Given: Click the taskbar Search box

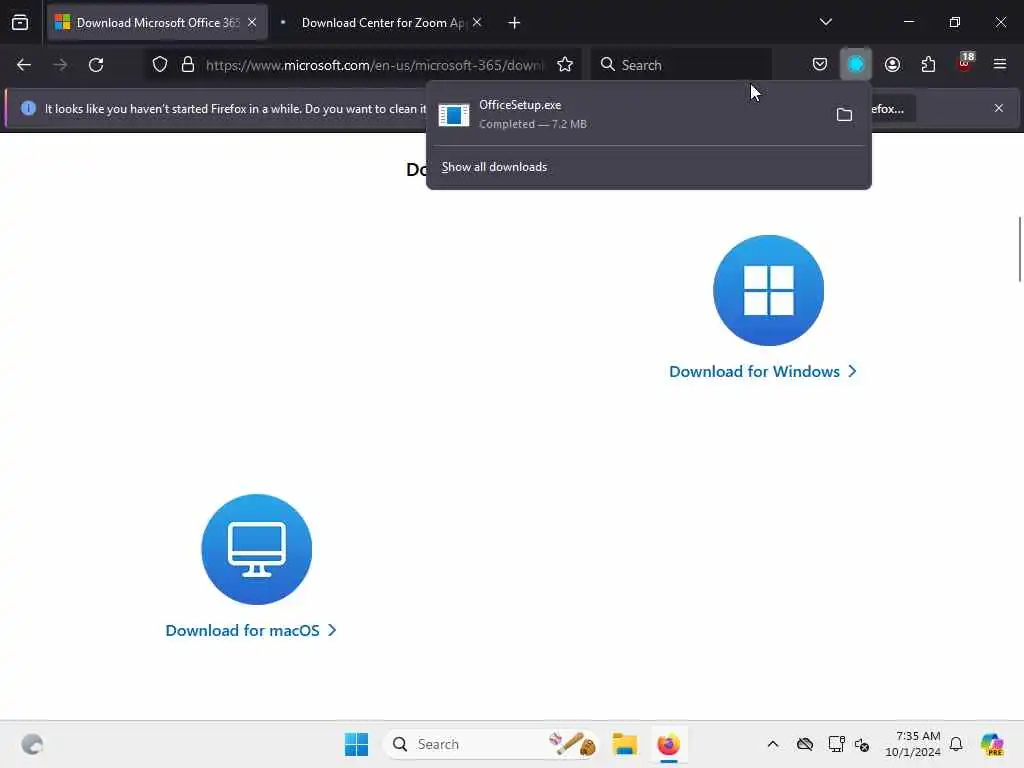Looking at the screenshot, I should tap(491, 744).
